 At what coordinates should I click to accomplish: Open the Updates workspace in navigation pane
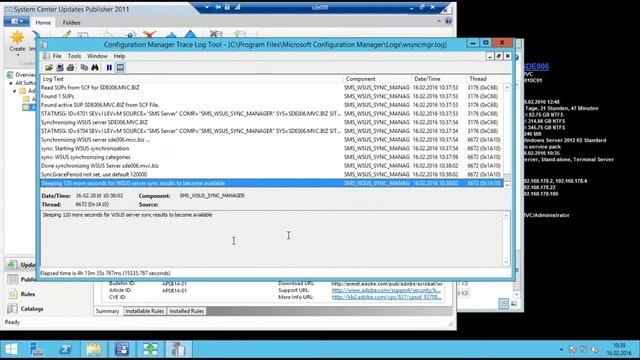[x=22, y=265]
